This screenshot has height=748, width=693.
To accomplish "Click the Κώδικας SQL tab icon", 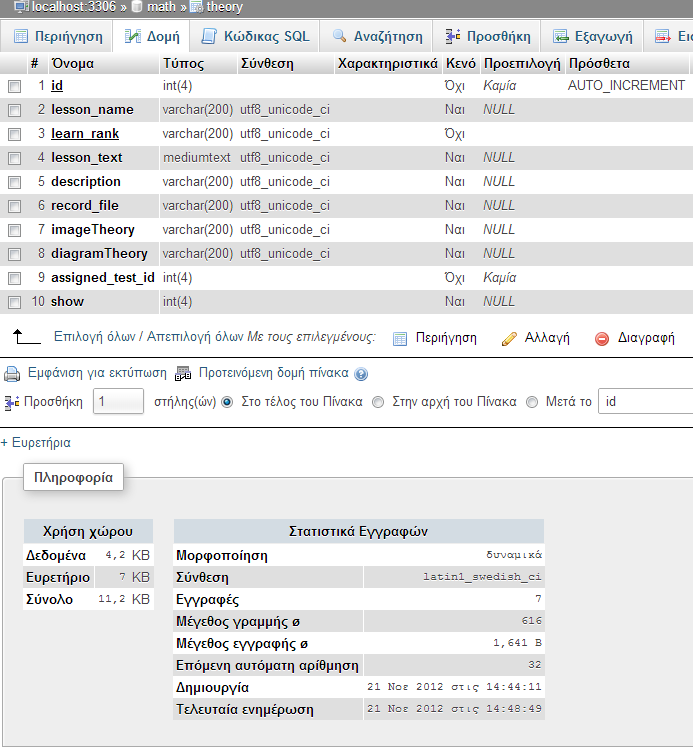I will 208,36.
